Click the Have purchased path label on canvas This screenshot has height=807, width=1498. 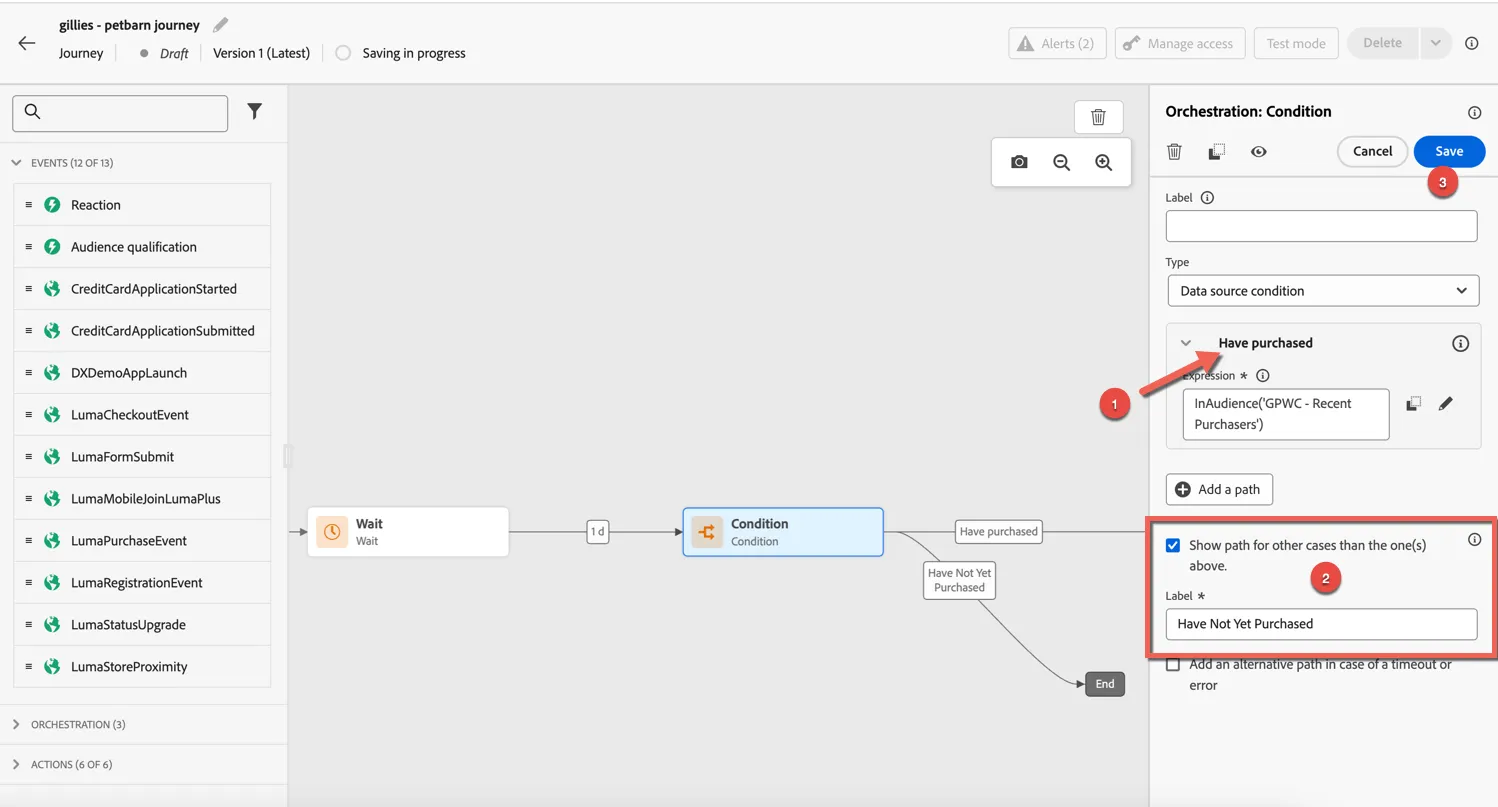click(x=999, y=532)
